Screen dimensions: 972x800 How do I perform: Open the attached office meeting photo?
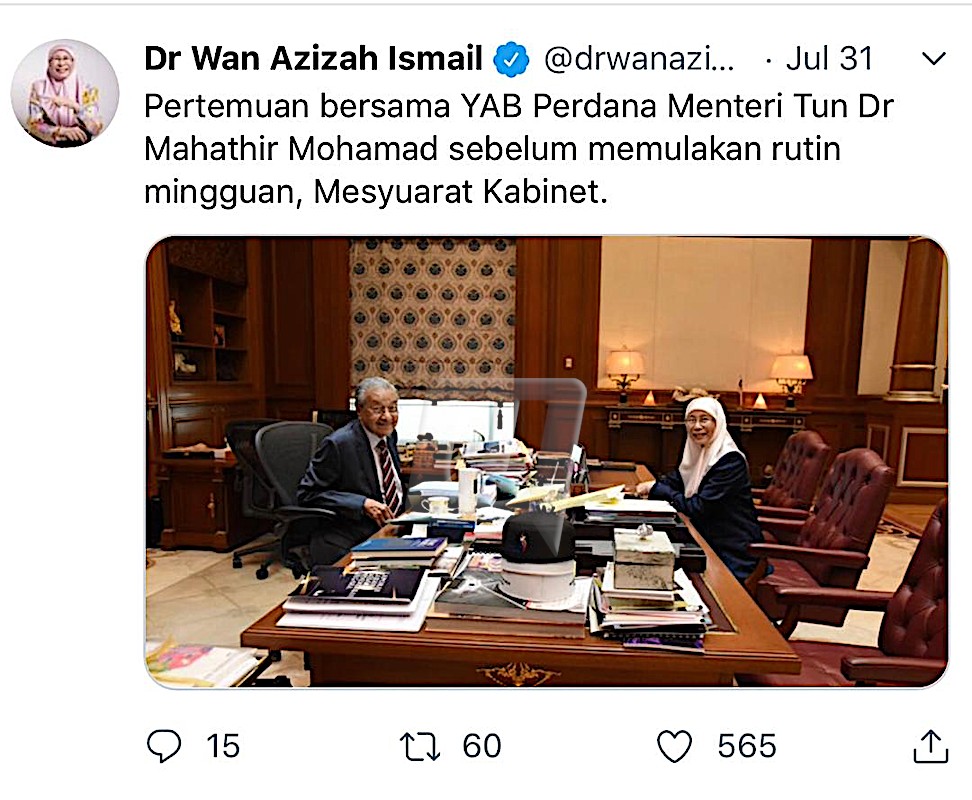pos(547,462)
